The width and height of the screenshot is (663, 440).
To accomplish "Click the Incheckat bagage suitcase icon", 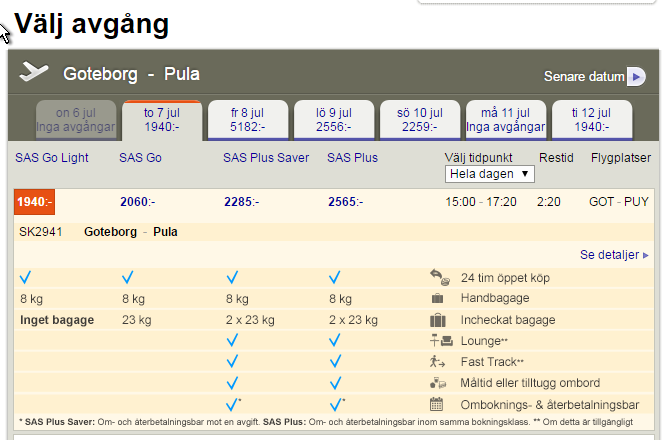I will [437, 320].
